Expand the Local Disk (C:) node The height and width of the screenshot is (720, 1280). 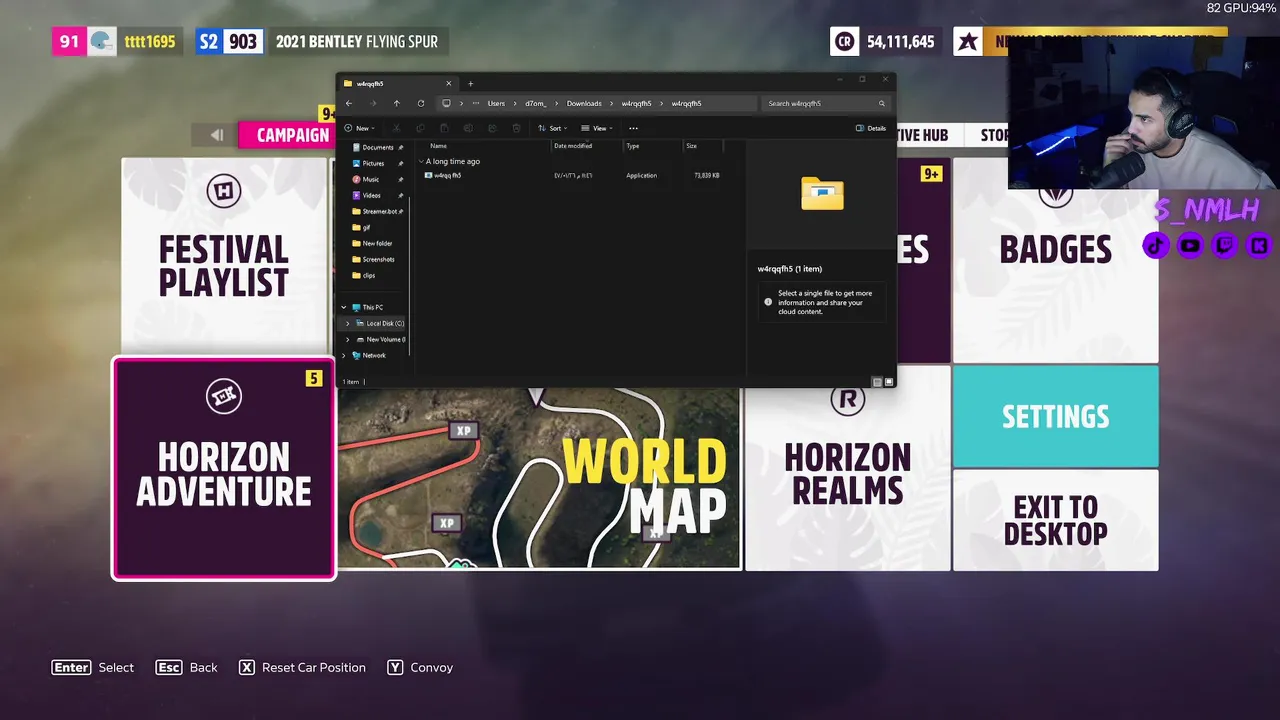pyautogui.click(x=348, y=323)
